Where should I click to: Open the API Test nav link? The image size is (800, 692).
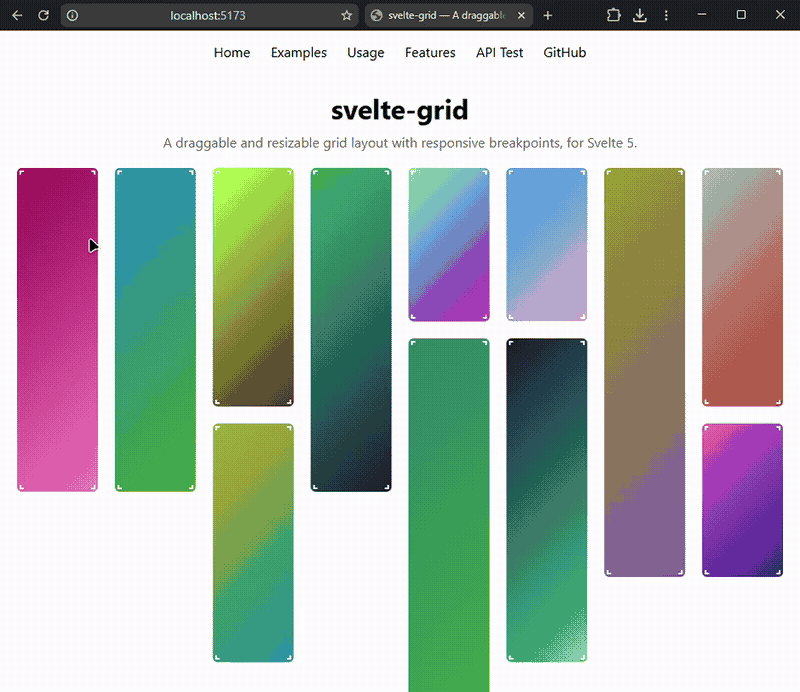(499, 53)
